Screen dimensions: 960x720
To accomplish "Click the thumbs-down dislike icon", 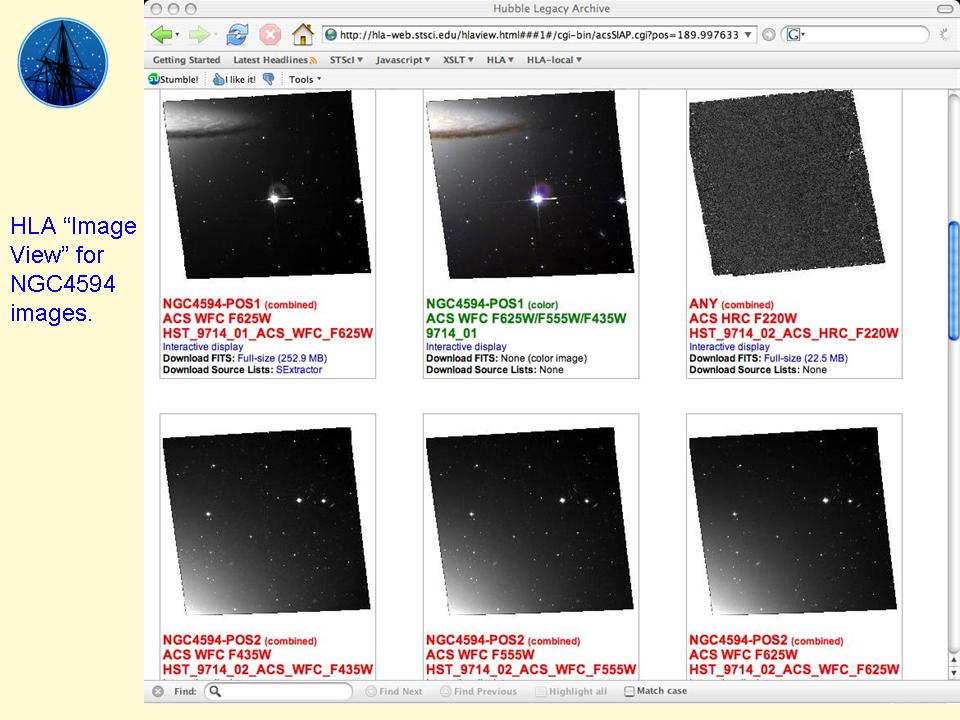I will [x=269, y=79].
